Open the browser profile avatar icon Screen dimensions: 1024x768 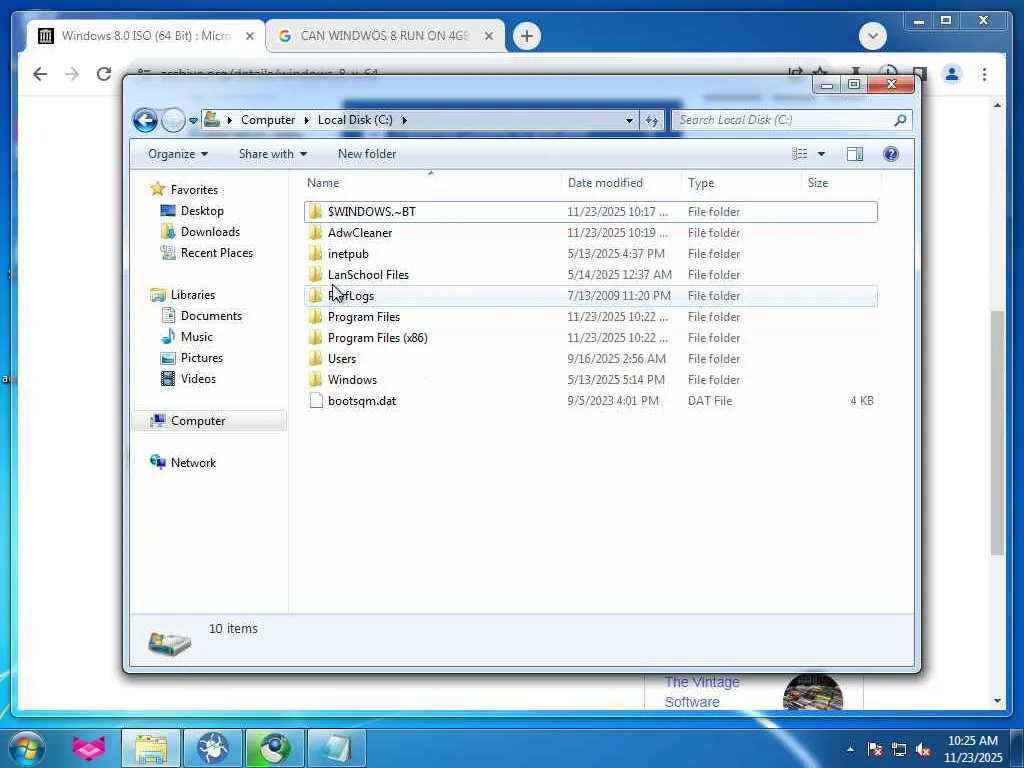pyautogui.click(x=952, y=74)
